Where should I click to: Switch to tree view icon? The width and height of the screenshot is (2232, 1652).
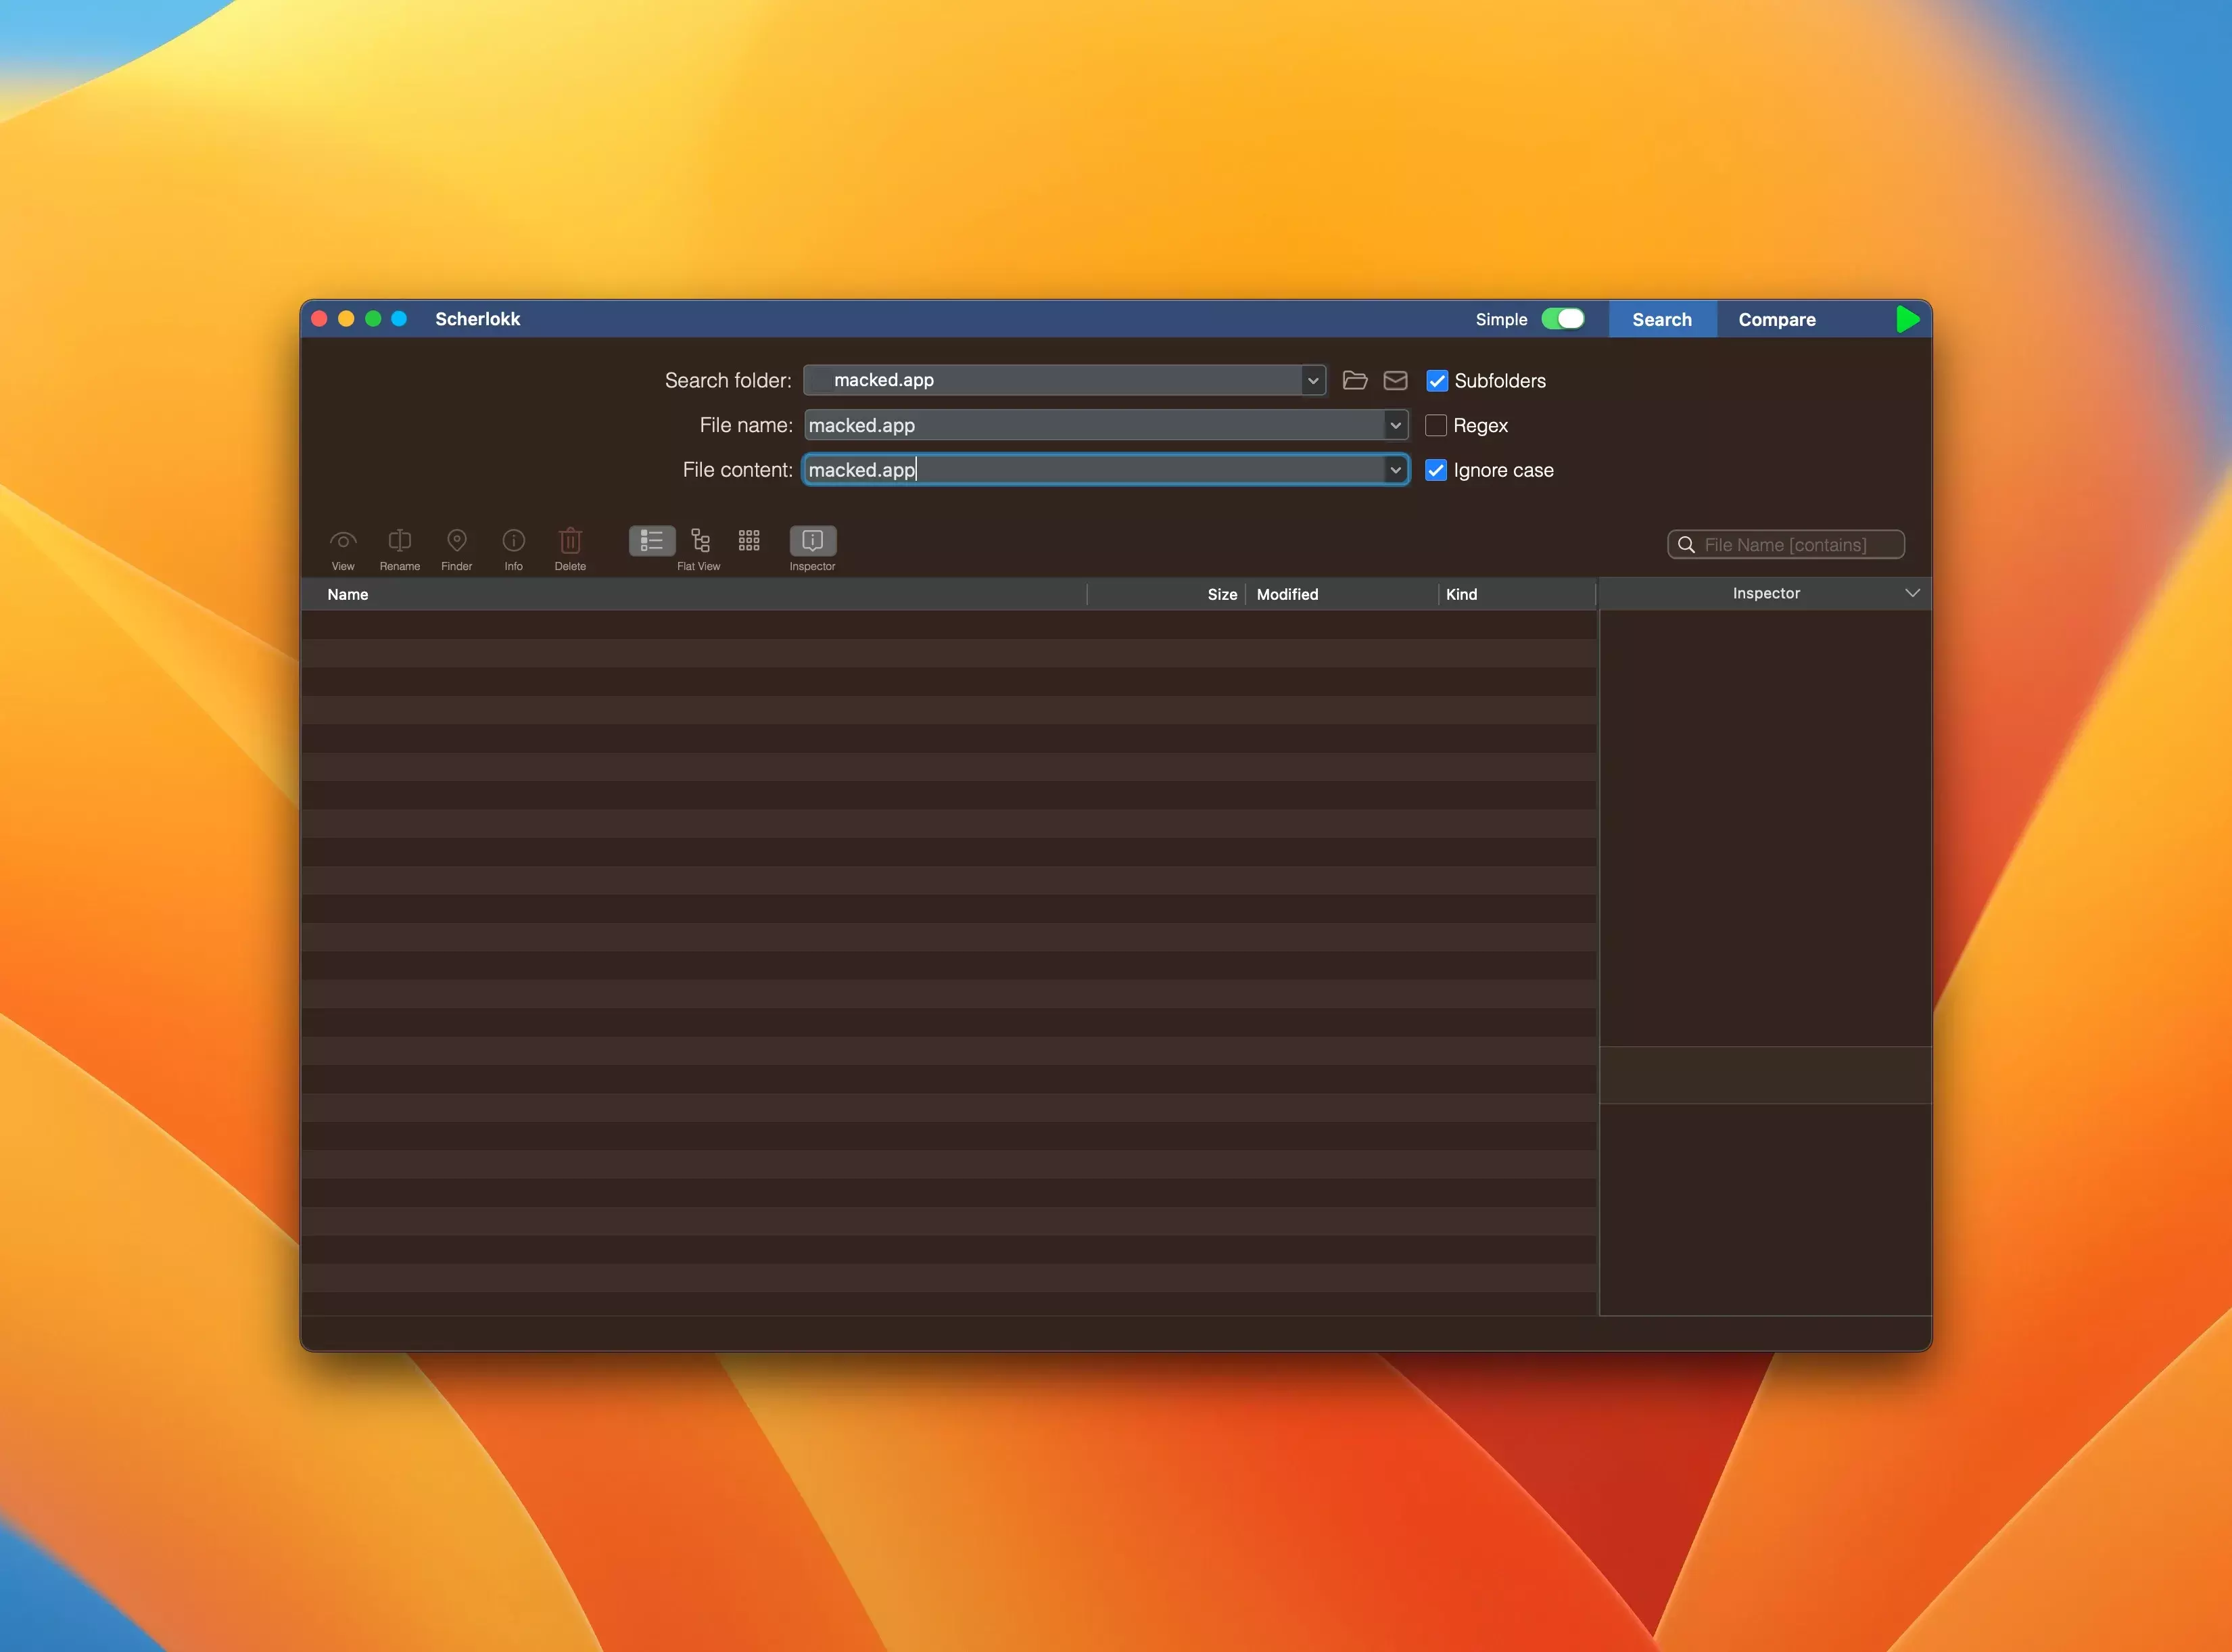coord(700,541)
